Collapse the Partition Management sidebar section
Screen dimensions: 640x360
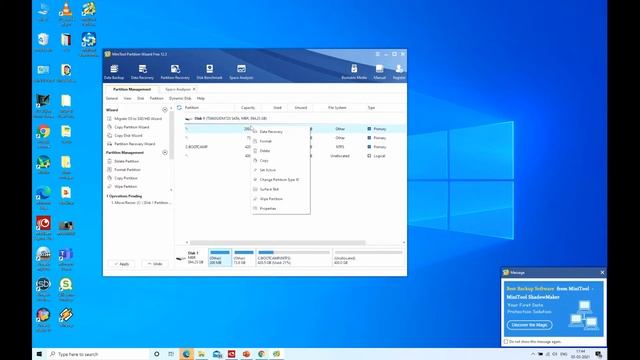pos(165,153)
